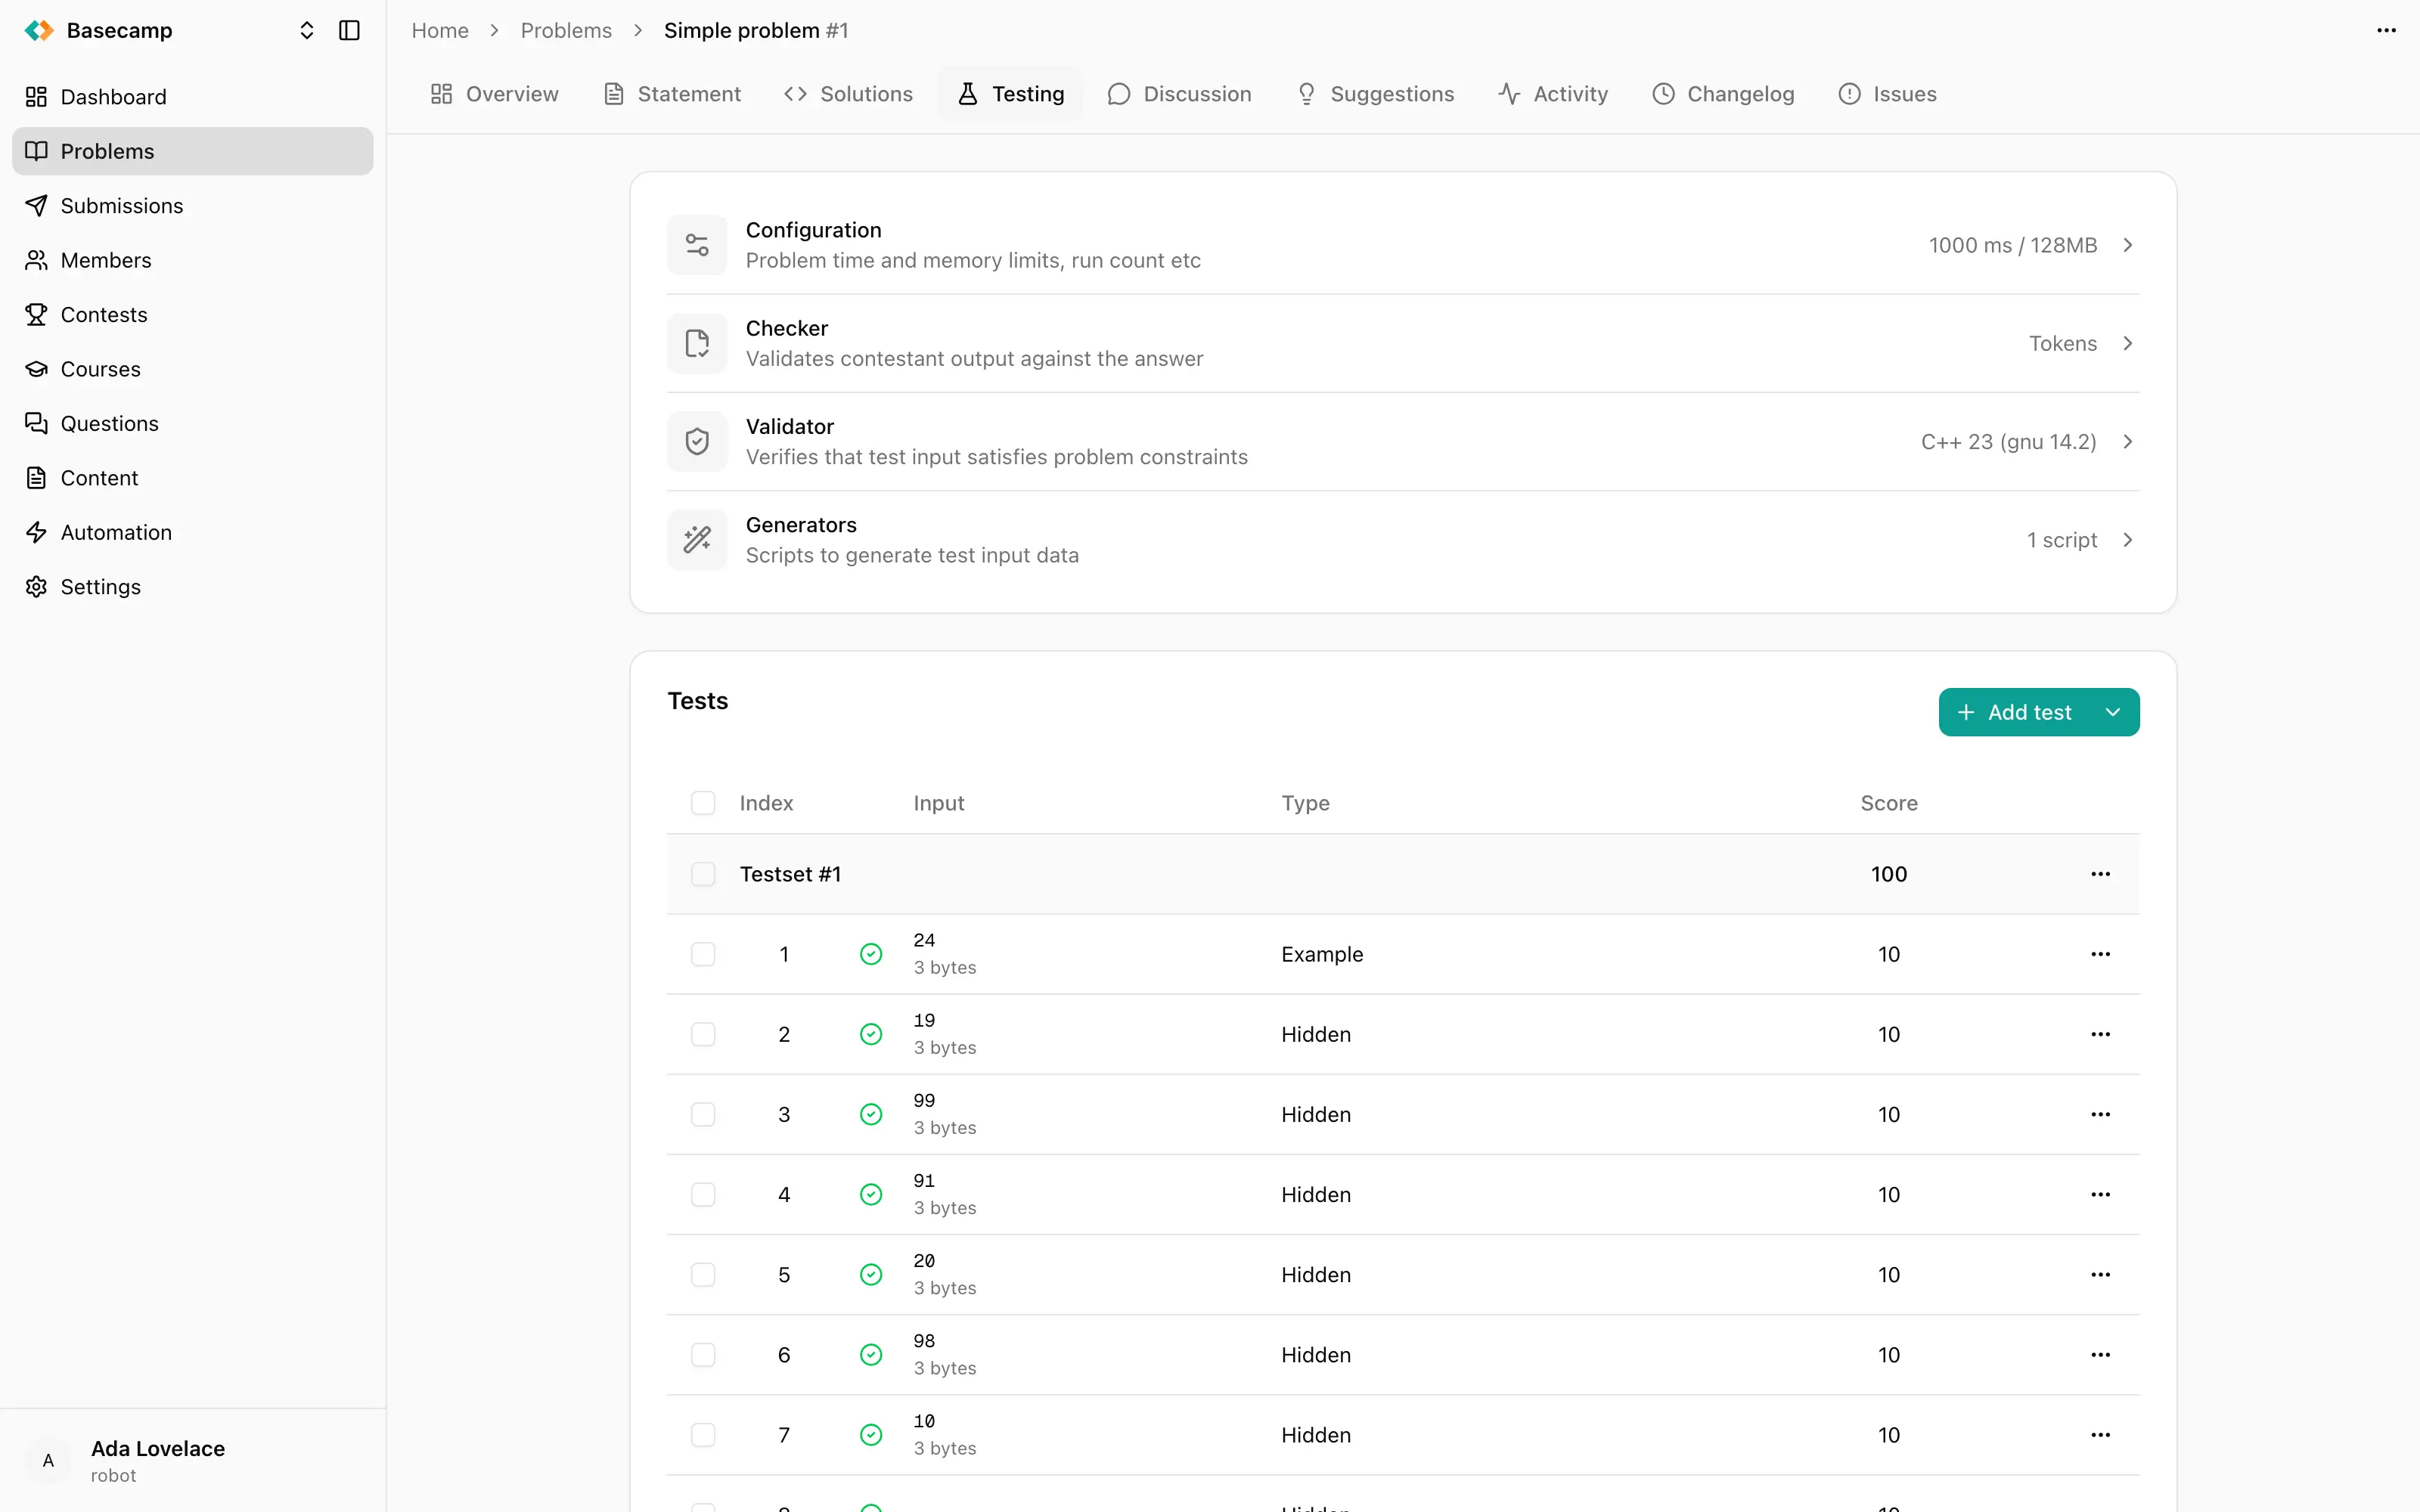
Task: Go to Problems via breadcrumb
Action: tap(566, 30)
